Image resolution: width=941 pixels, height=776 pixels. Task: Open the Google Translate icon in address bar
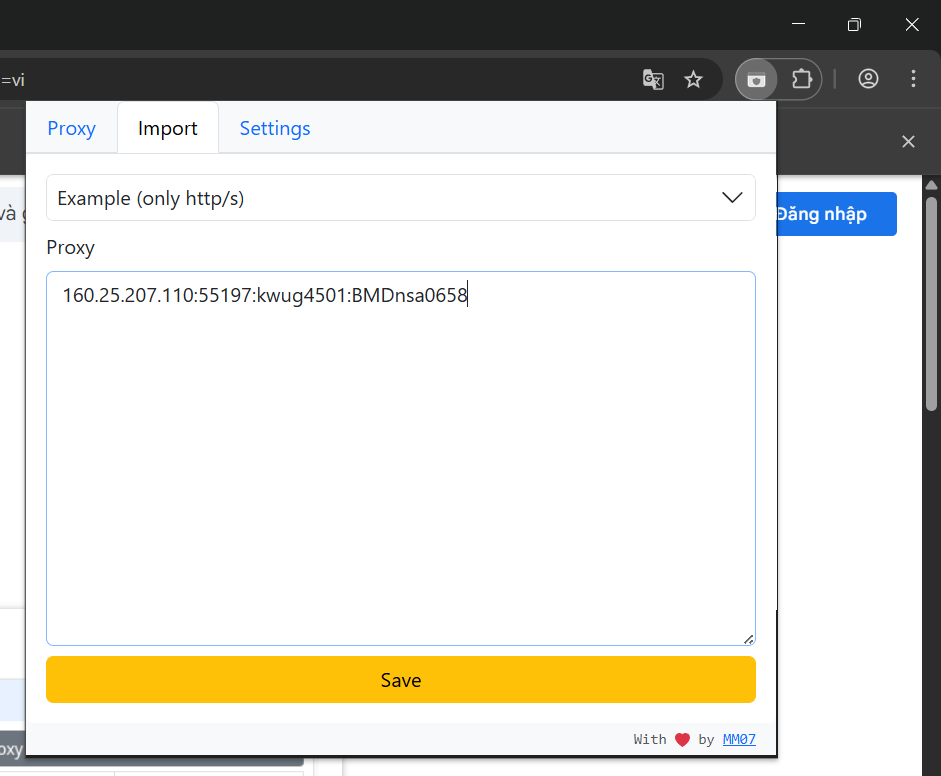pos(653,78)
